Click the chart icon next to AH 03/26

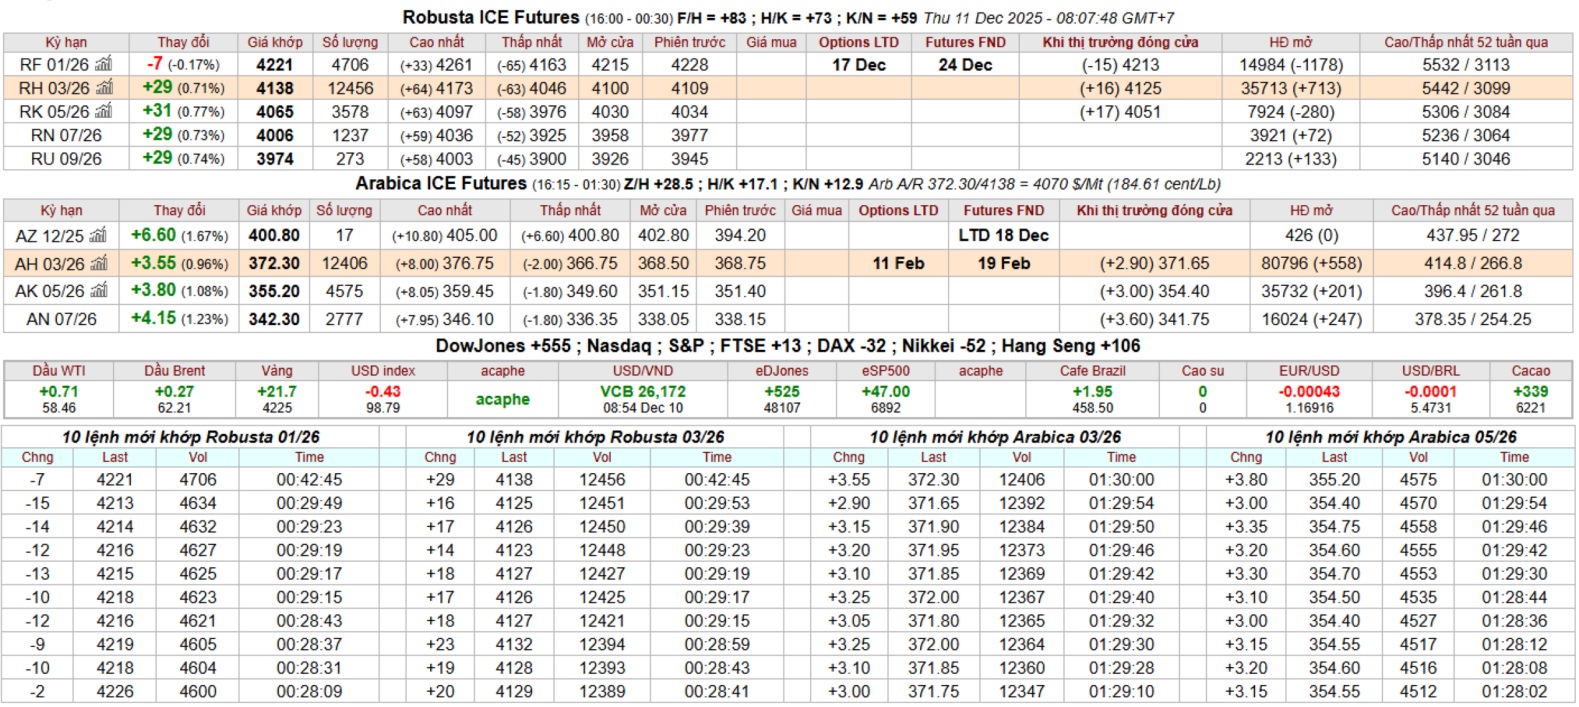[99, 264]
